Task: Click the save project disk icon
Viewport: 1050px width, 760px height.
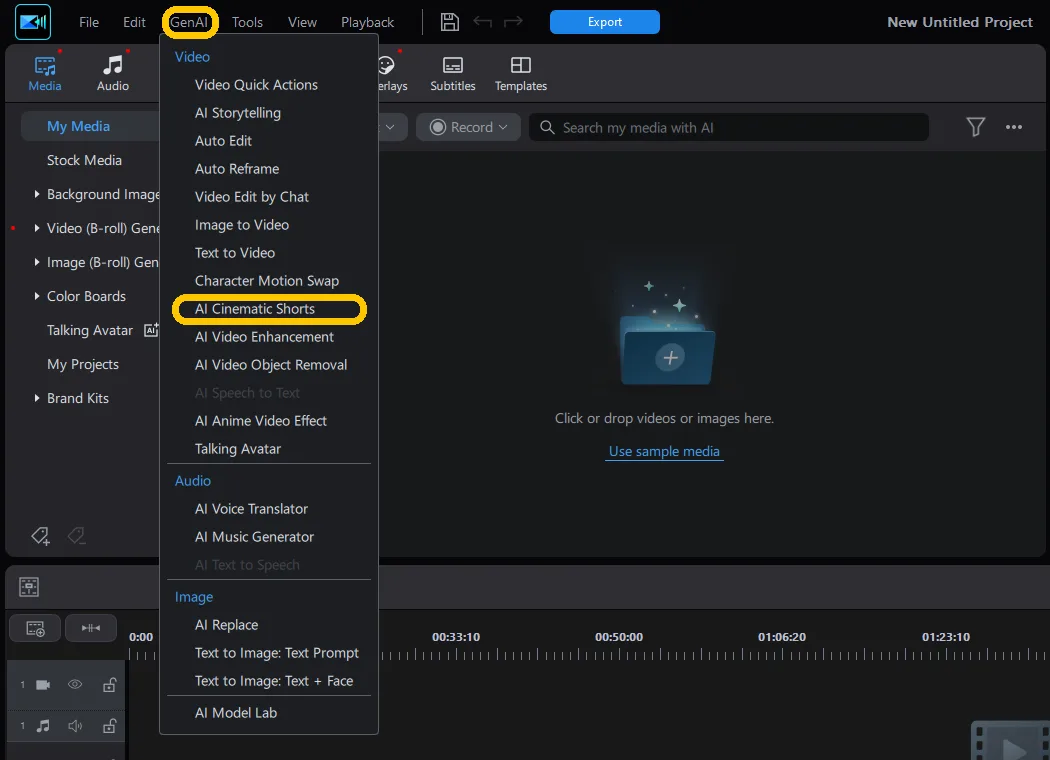Action: click(x=449, y=22)
